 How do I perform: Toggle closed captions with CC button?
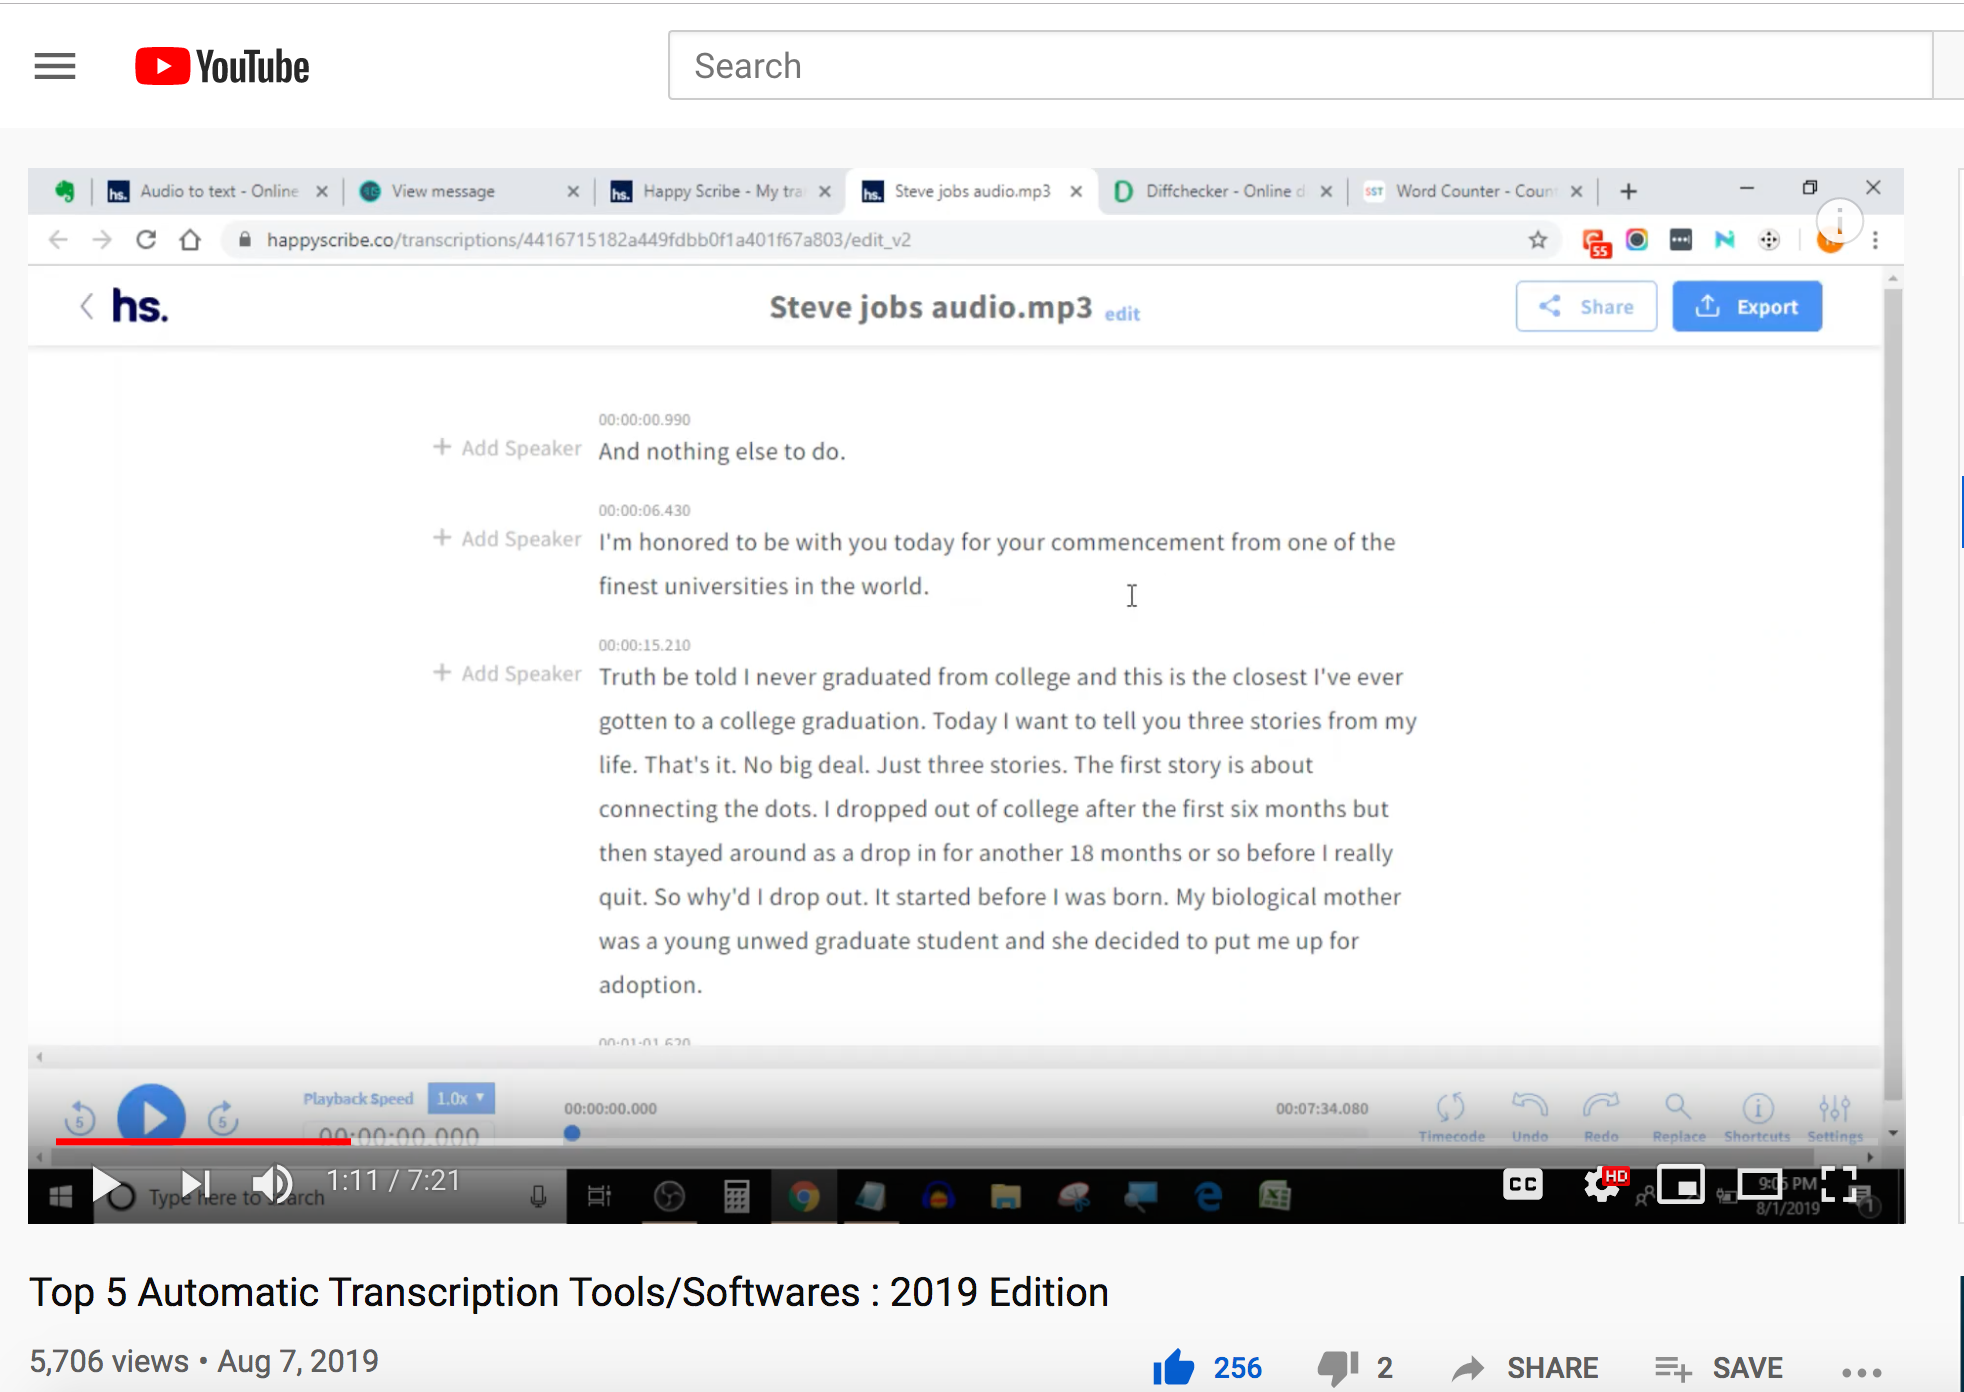point(1523,1185)
